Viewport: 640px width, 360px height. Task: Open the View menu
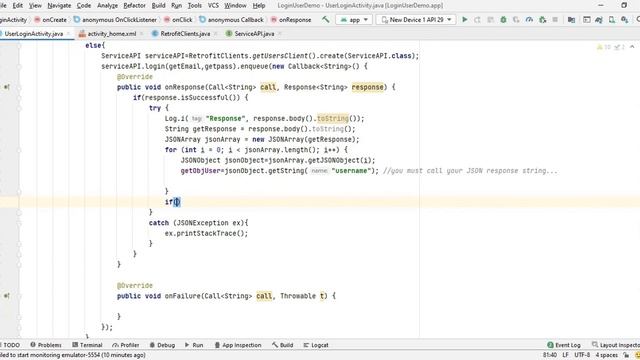click(x=35, y=6)
